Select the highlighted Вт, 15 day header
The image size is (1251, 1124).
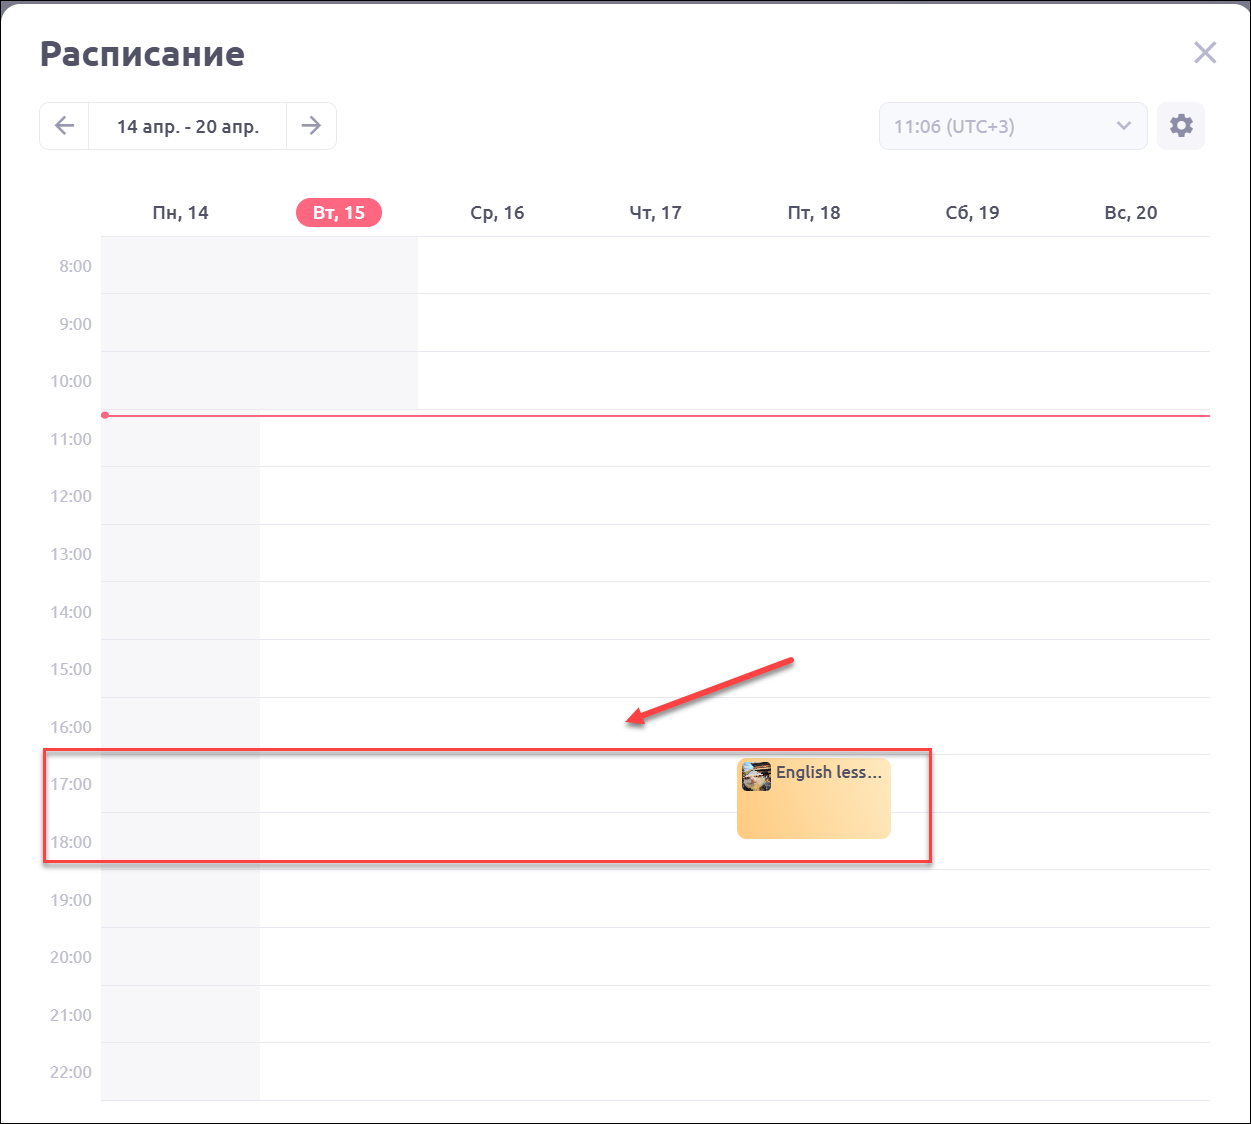(x=339, y=213)
